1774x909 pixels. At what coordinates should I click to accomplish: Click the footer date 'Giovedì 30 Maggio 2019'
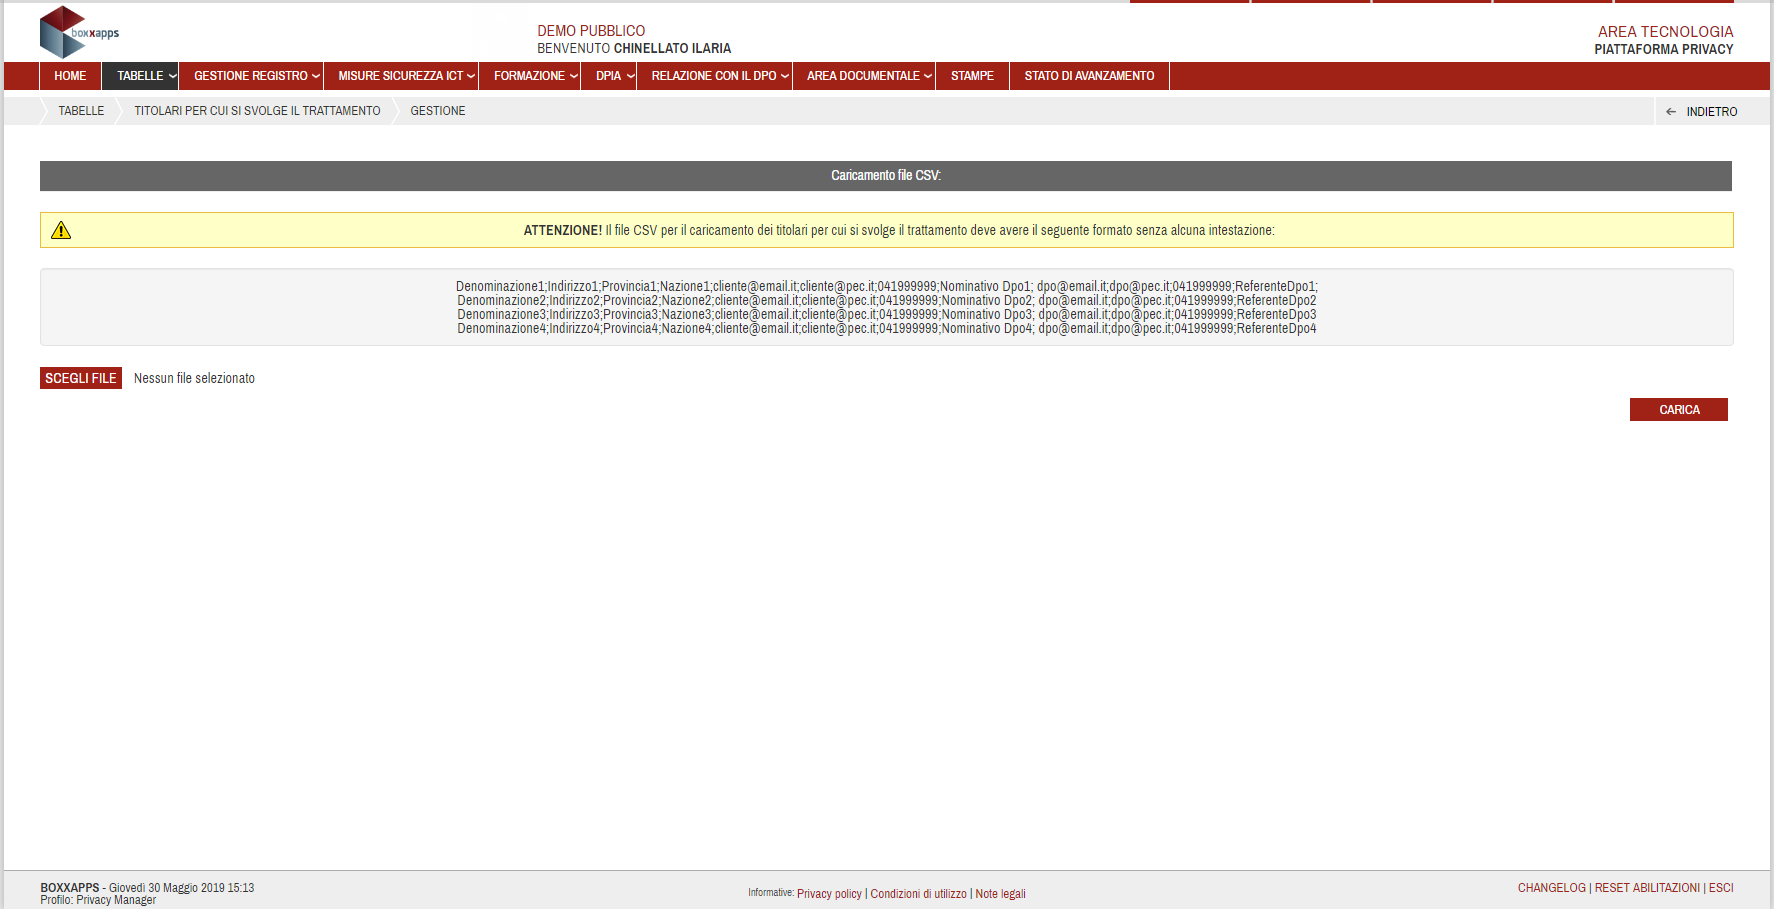[167, 888]
